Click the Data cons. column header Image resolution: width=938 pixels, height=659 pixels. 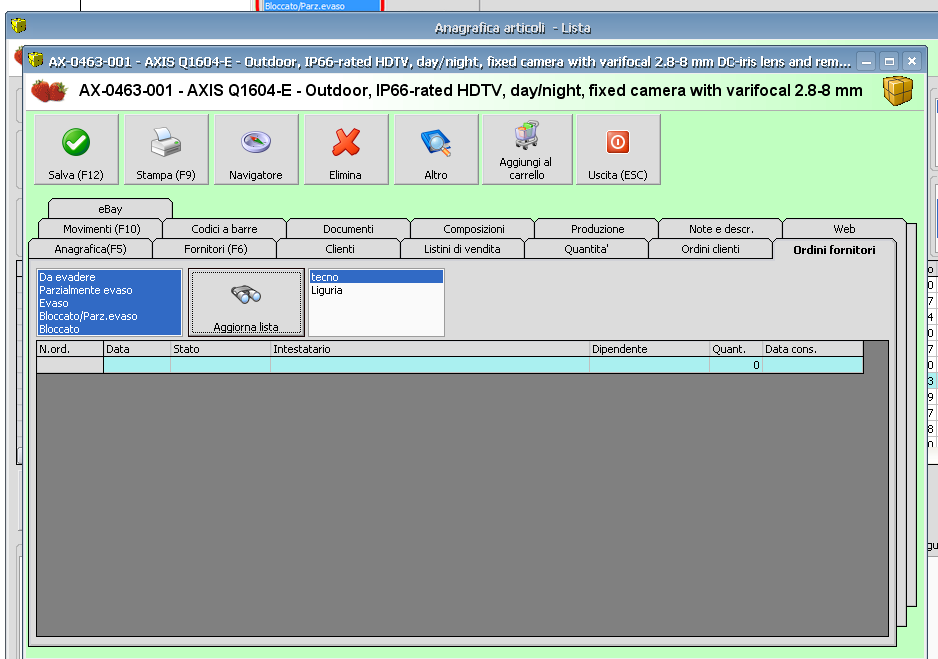pos(813,349)
